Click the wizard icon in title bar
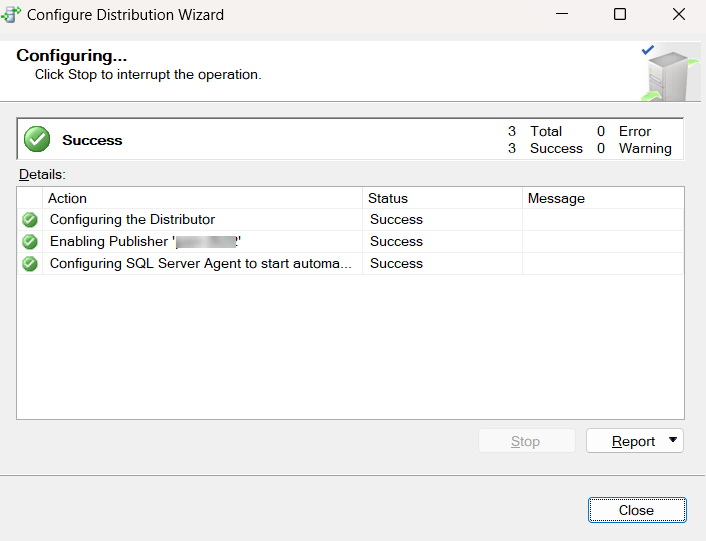 (x=12, y=15)
